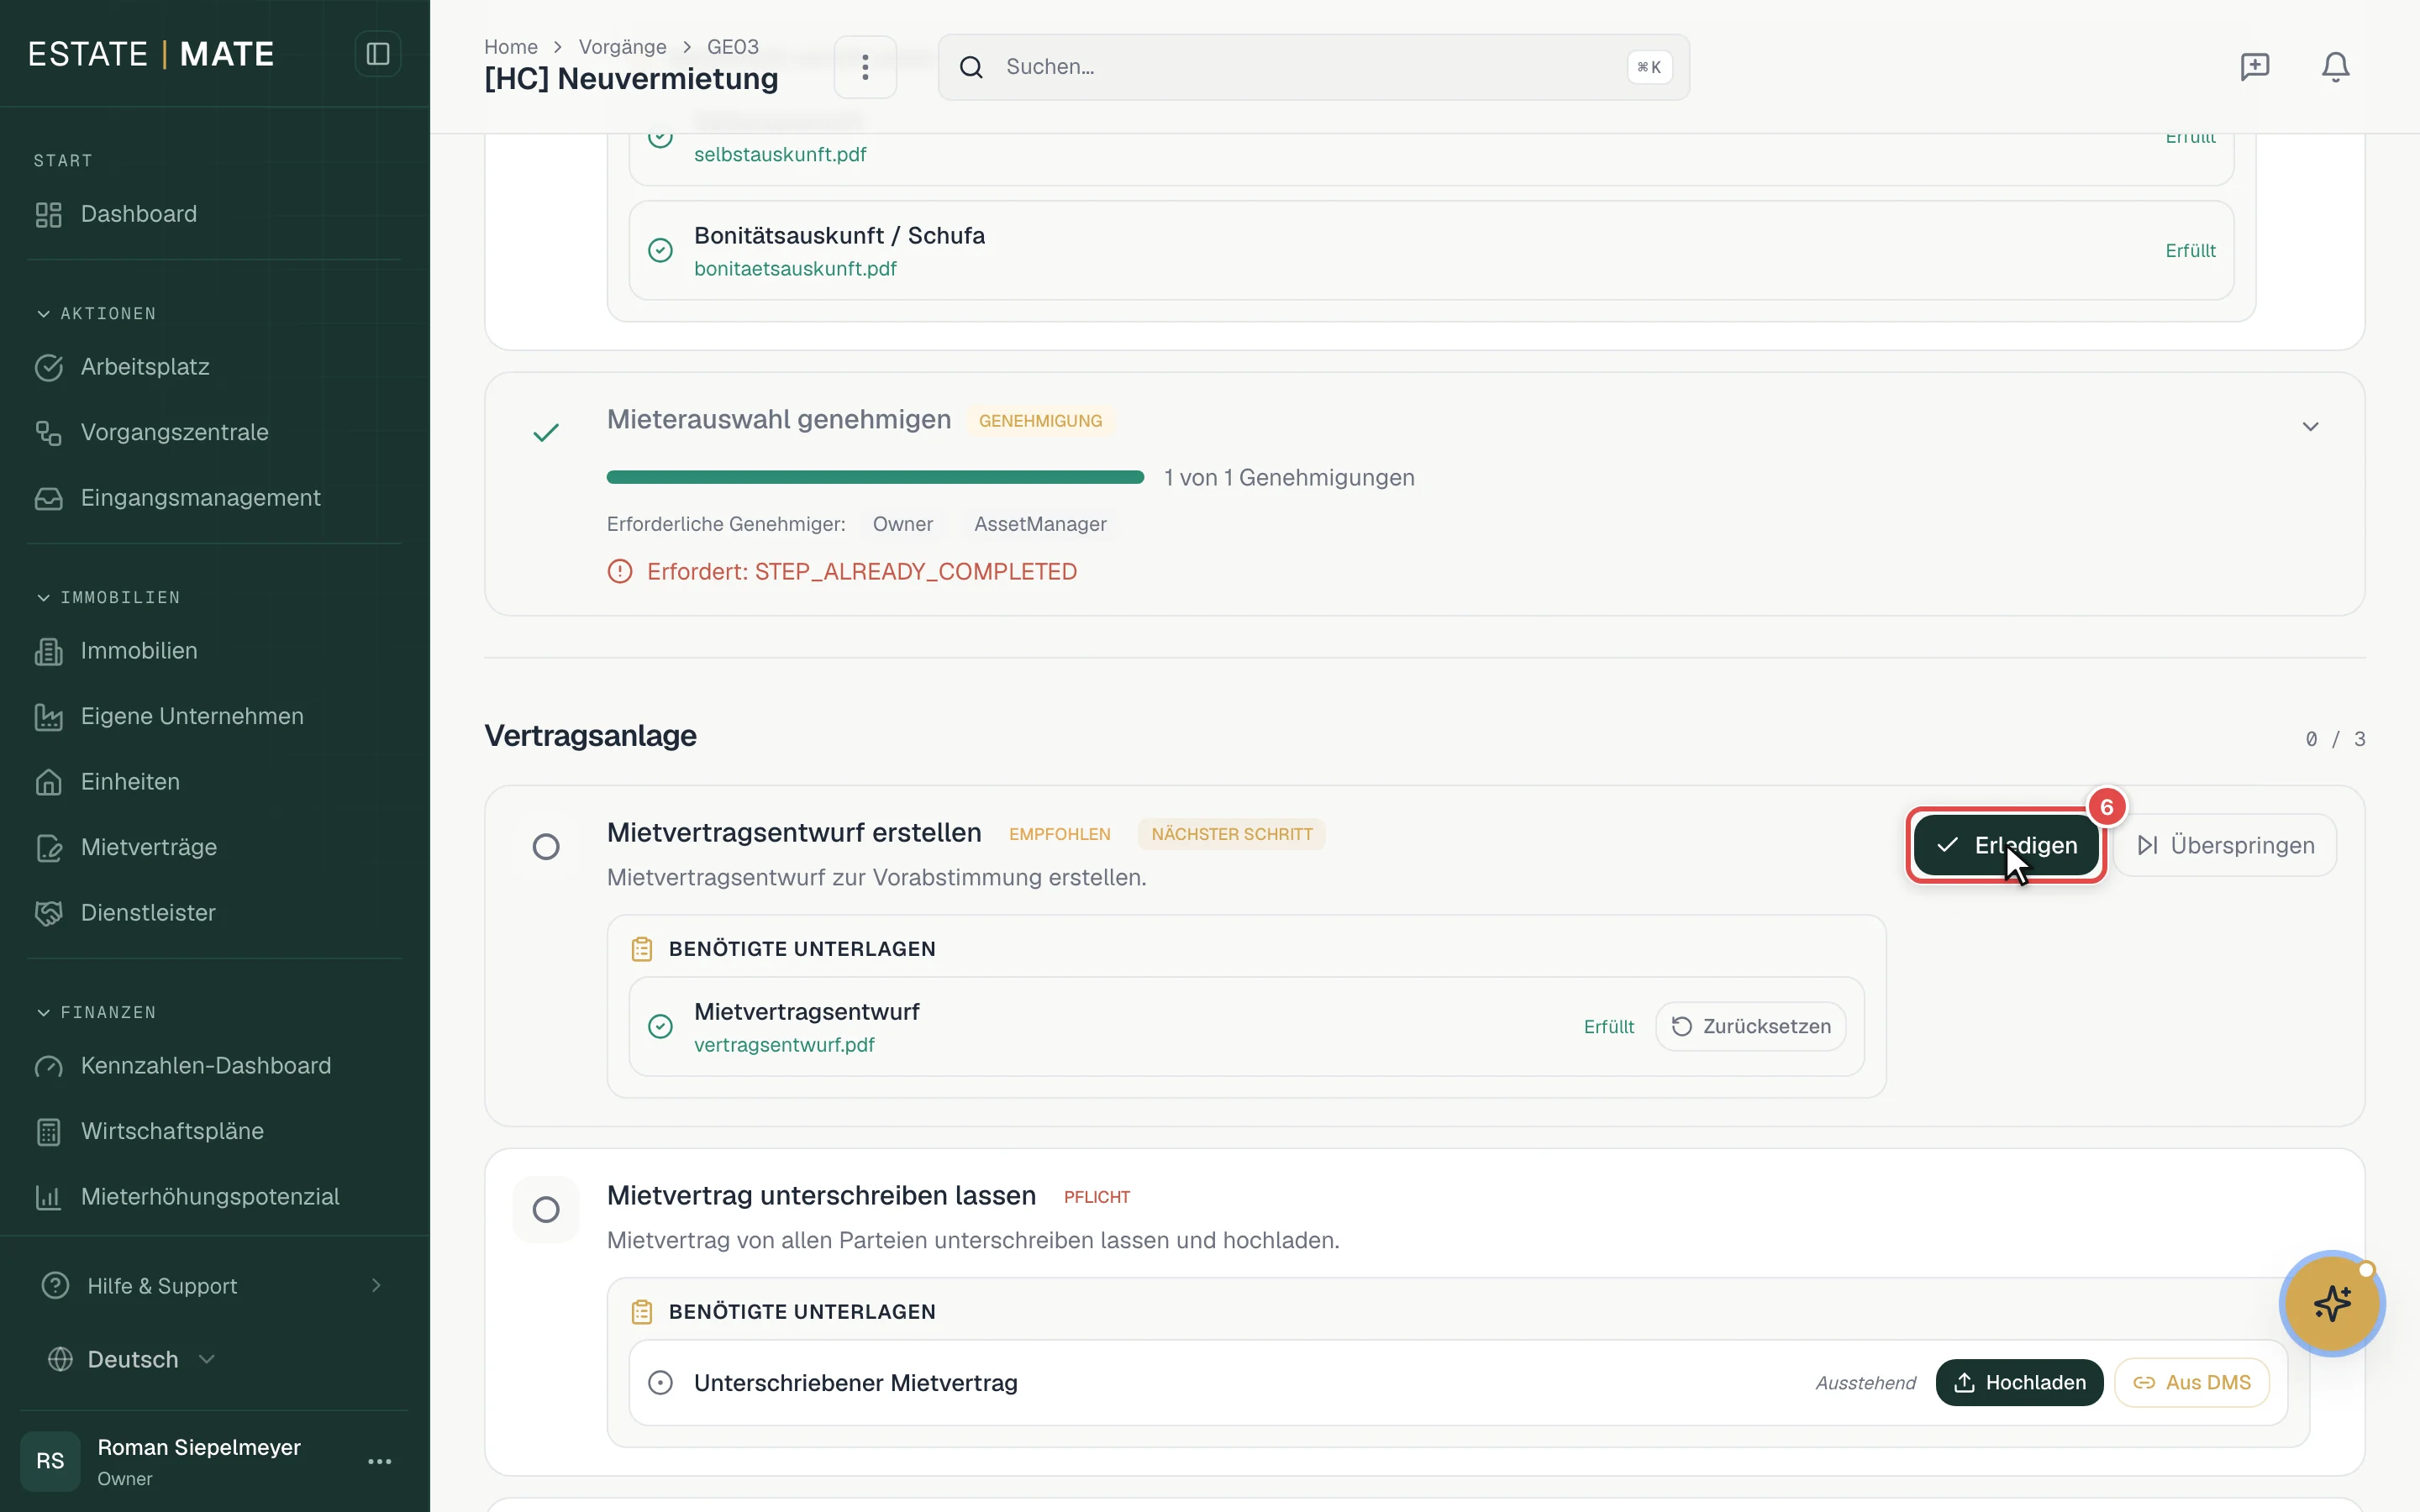Open the Deutsch language dropdown
The image size is (2420, 1512).
[132, 1359]
